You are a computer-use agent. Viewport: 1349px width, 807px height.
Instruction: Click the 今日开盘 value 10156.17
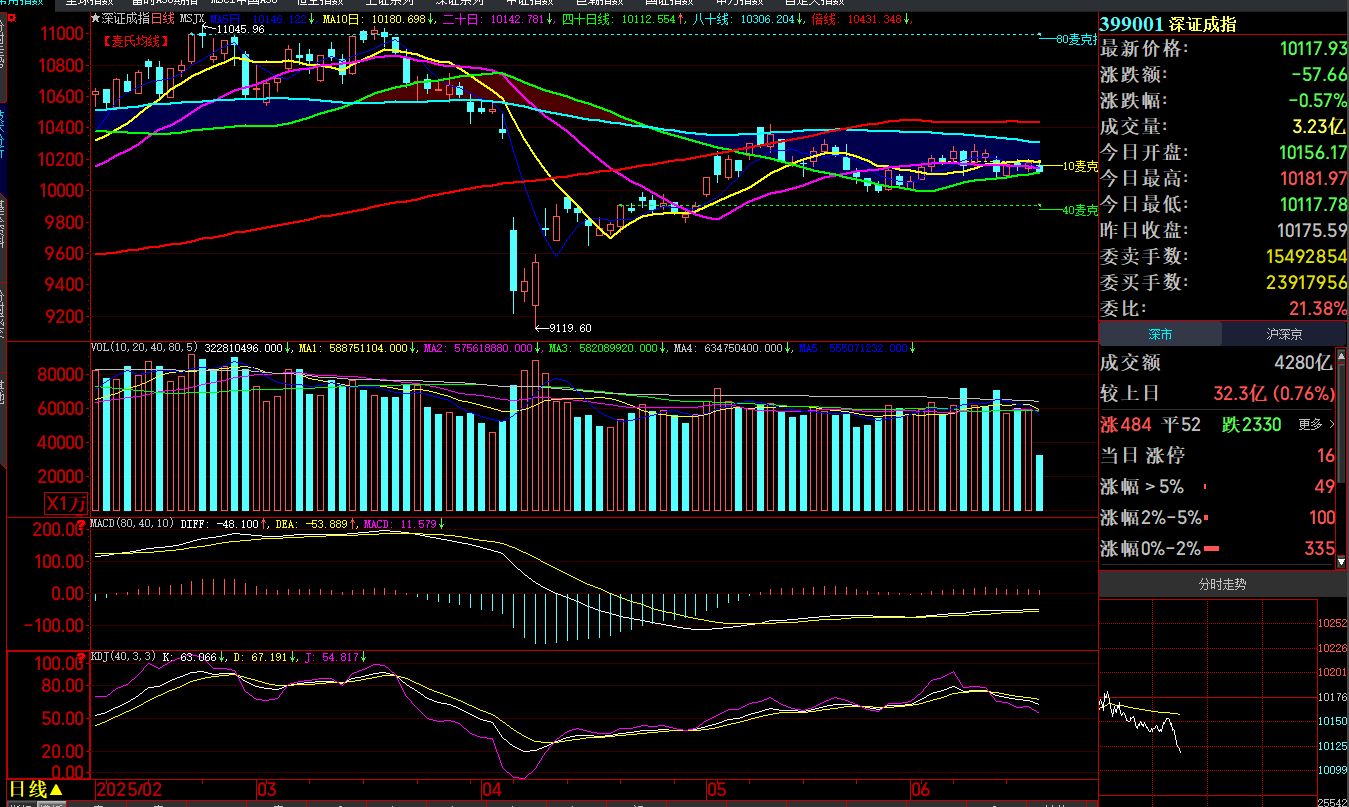click(x=1313, y=153)
